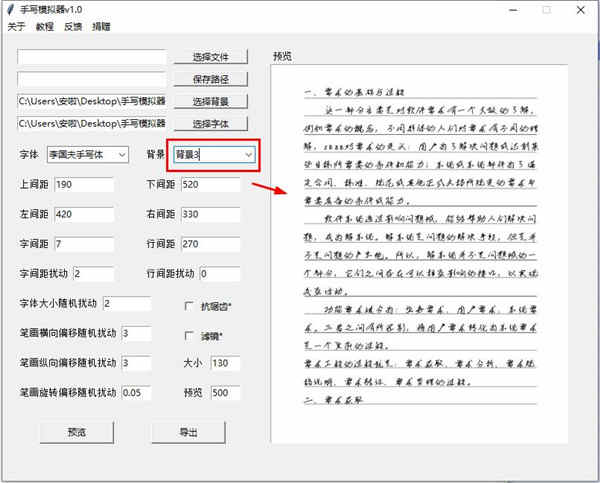Open the 反馈 menu
Screen dimensions: 600x483
73,26
